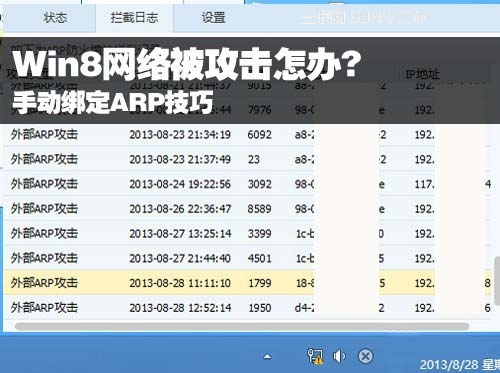This screenshot has width=500, height=373.
Task: Click the attack count value 3092
Action: [x=259, y=184]
